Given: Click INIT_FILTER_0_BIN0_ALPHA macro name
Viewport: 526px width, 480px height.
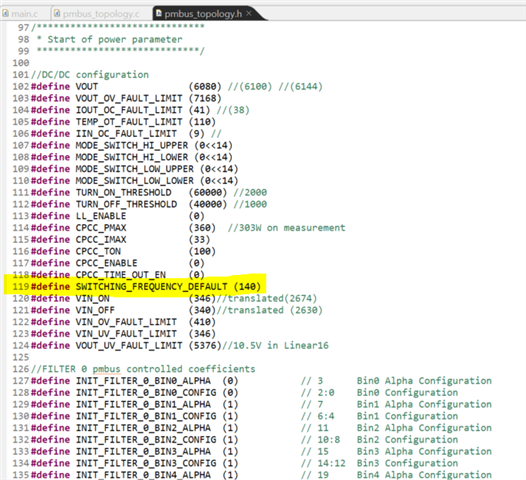Looking at the screenshot, I should click(x=143, y=381).
